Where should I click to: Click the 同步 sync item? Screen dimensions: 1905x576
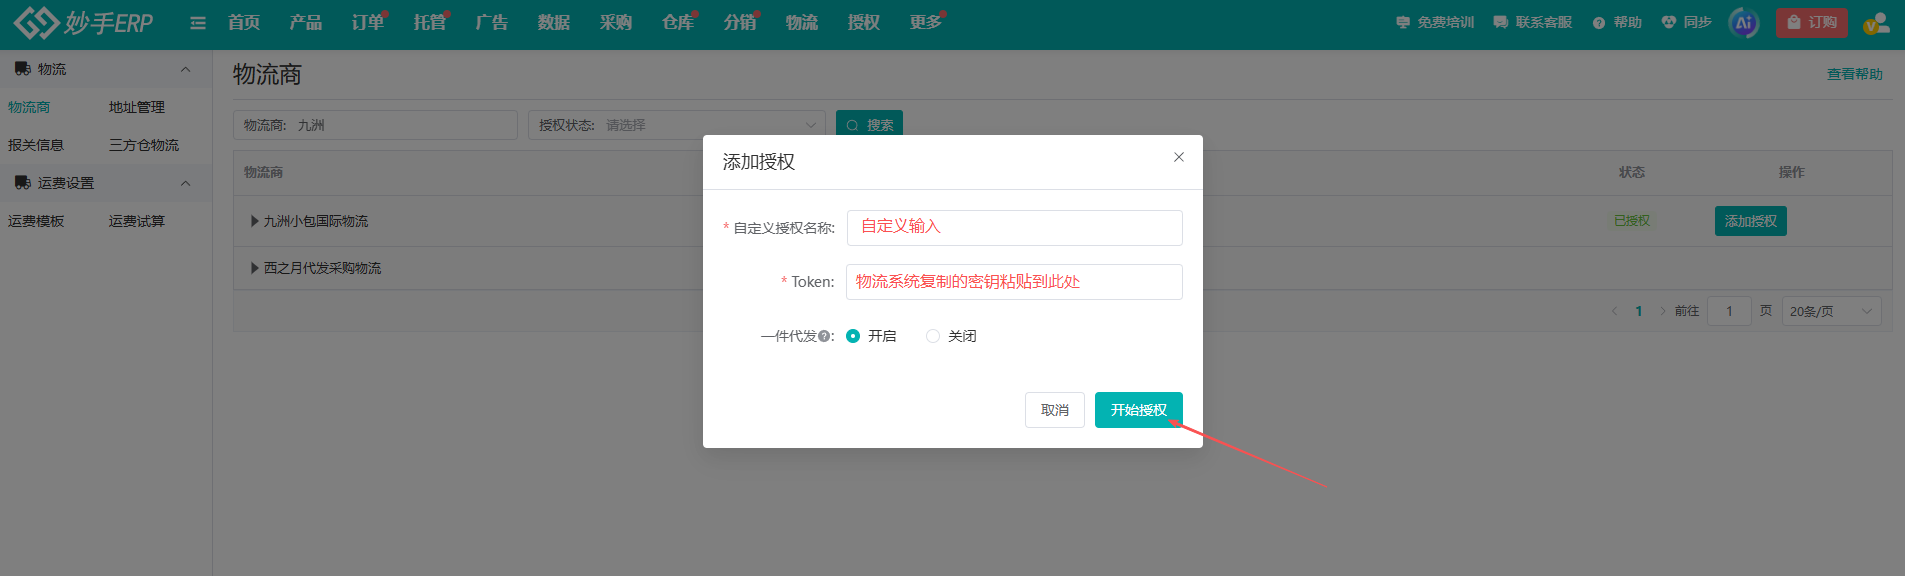click(1686, 22)
